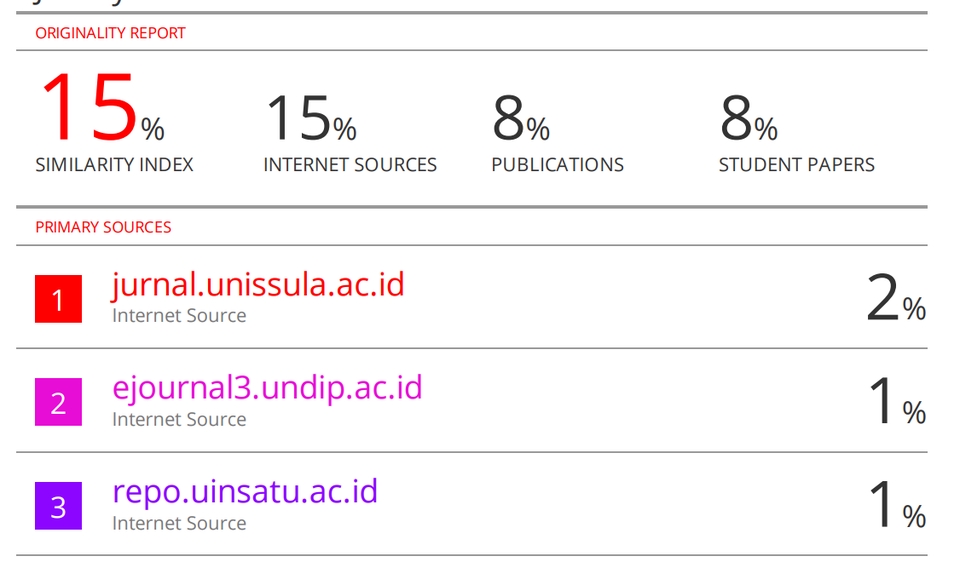
Task: Click the ORIGINALITY REPORT heading
Action: [110, 33]
